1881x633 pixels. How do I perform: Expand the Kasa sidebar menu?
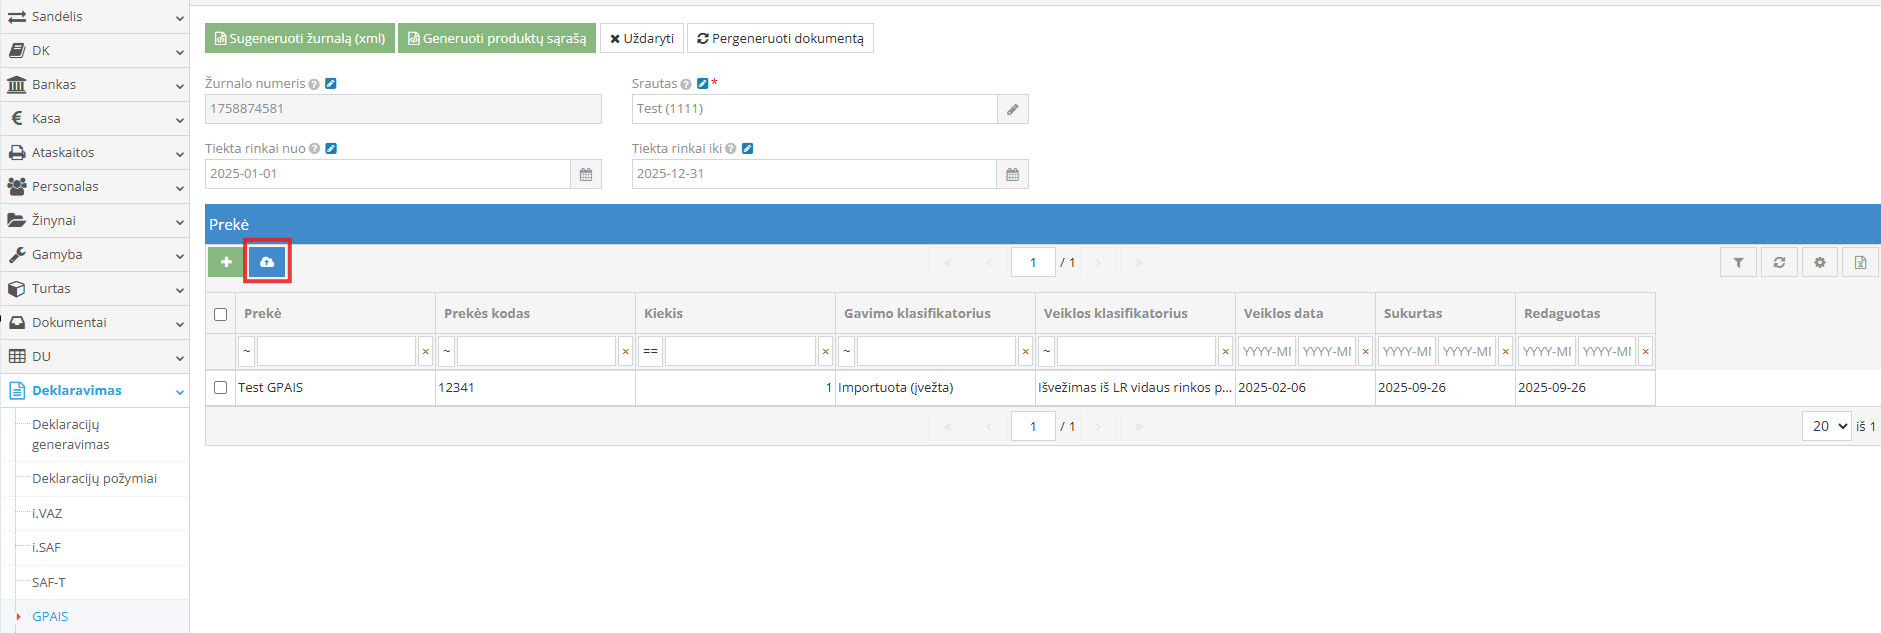tap(95, 119)
